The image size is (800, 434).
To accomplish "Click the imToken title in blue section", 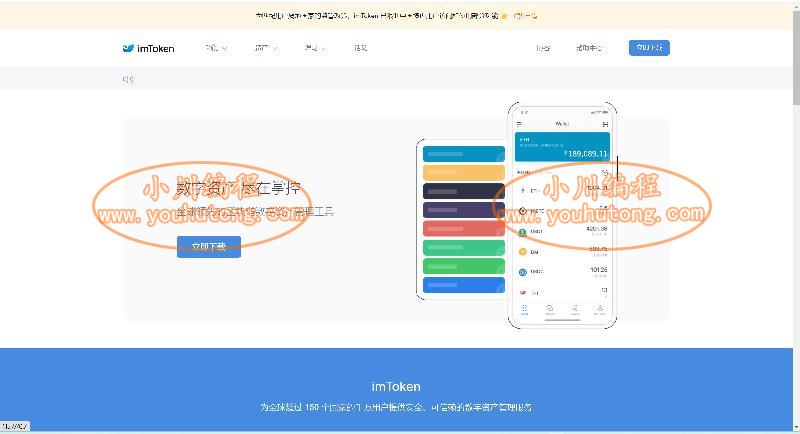I will tap(396, 387).
